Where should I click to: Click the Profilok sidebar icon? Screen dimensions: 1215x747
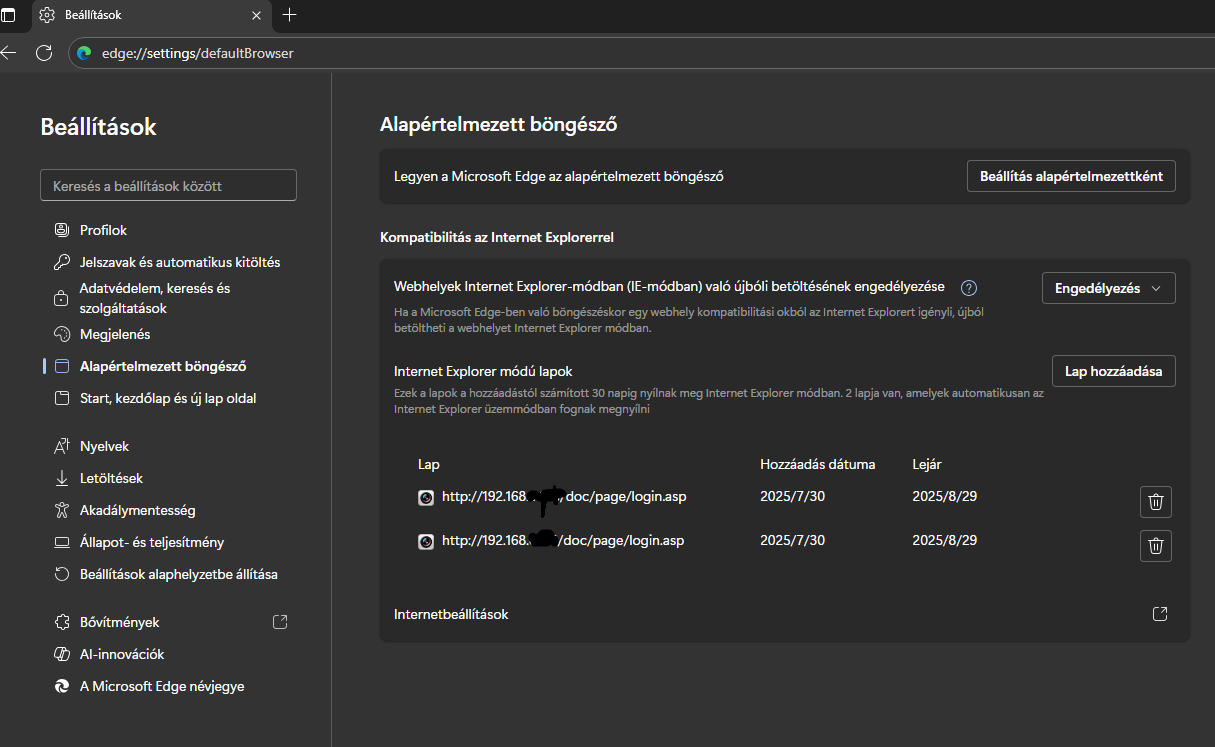(62, 230)
